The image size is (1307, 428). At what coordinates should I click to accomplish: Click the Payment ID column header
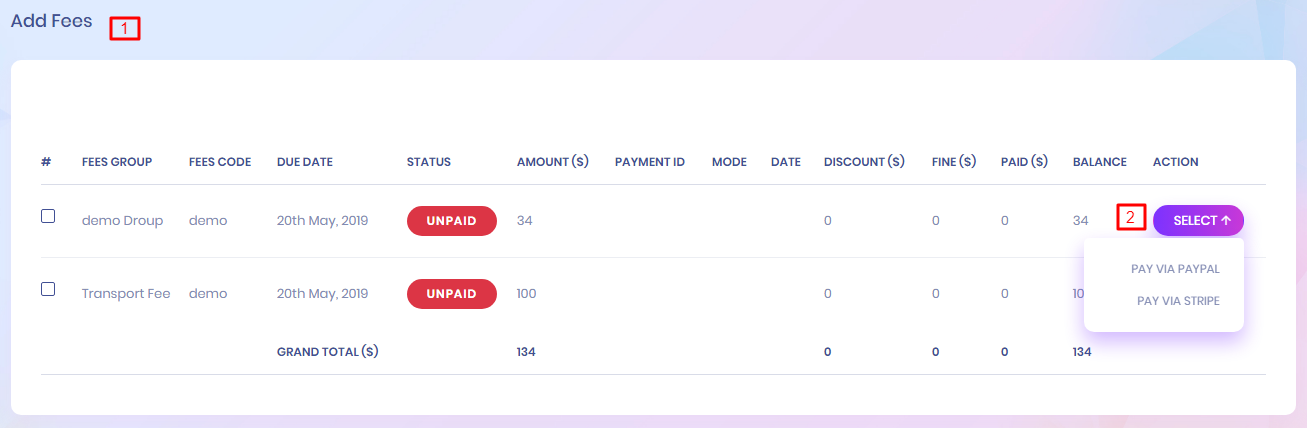[x=650, y=162]
